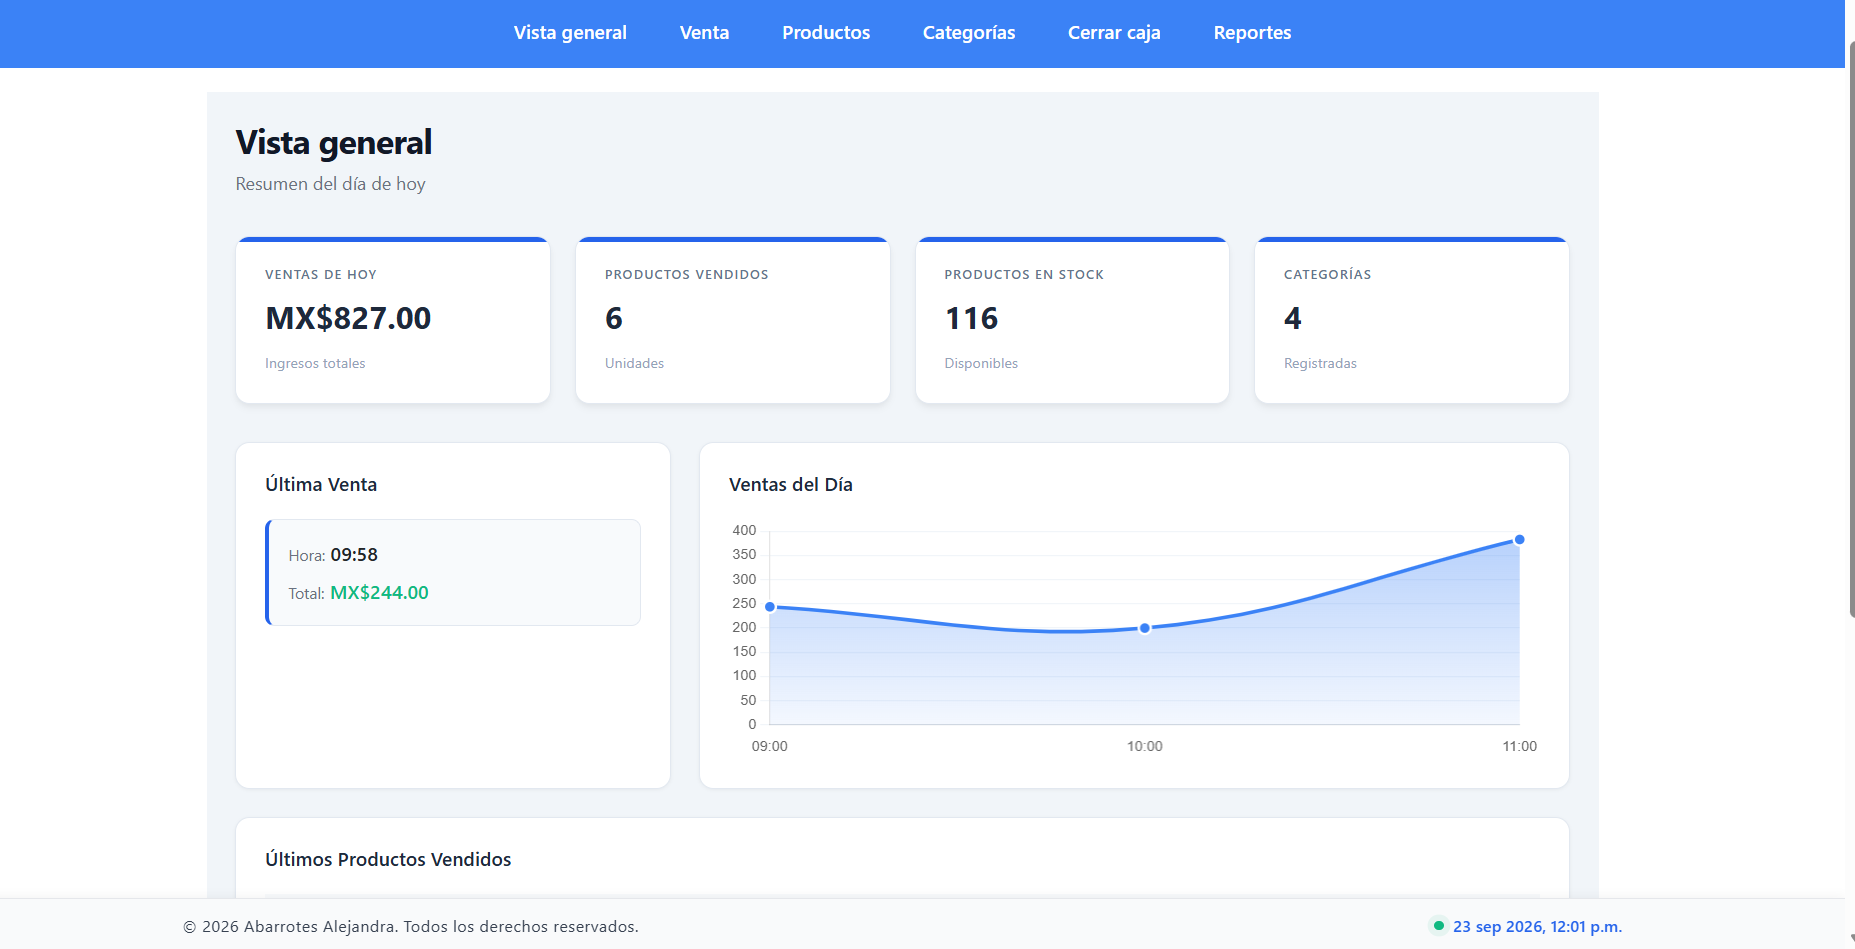Click the Últimos Productos Vendidos heading

tap(388, 860)
